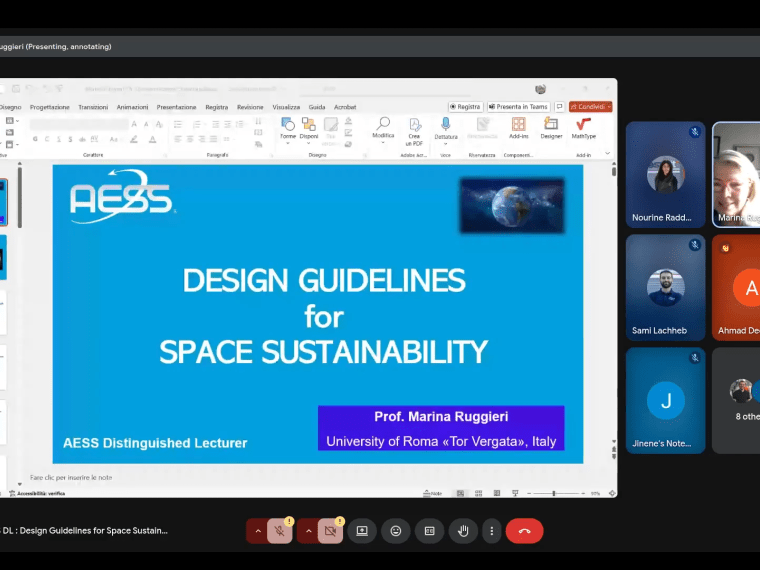Open the Visualizza tab
Image resolution: width=760 pixels, height=570 pixels.
coord(286,107)
